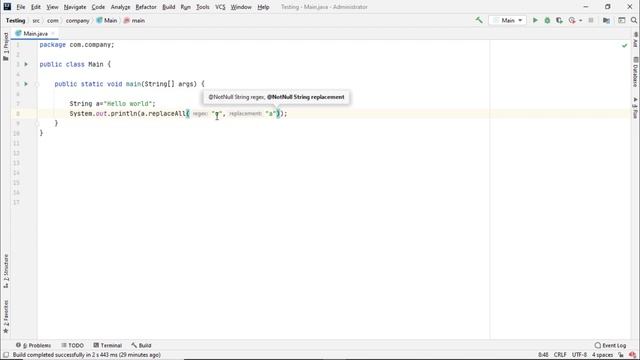Open the Build tool window tab
640x360 pixels.
coord(141,345)
